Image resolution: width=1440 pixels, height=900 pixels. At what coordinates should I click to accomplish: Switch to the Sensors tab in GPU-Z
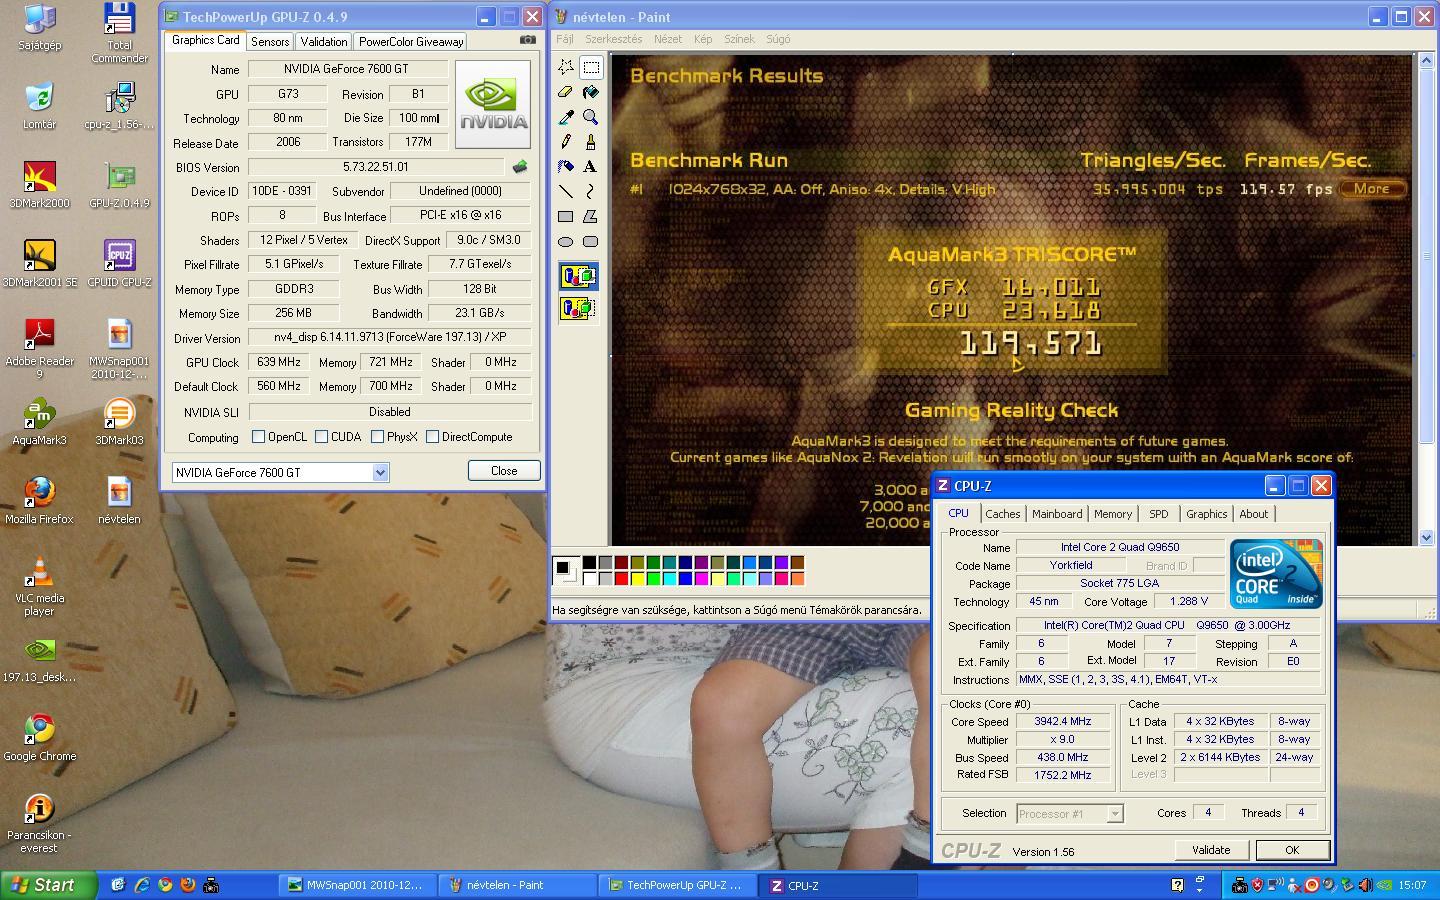tap(270, 41)
